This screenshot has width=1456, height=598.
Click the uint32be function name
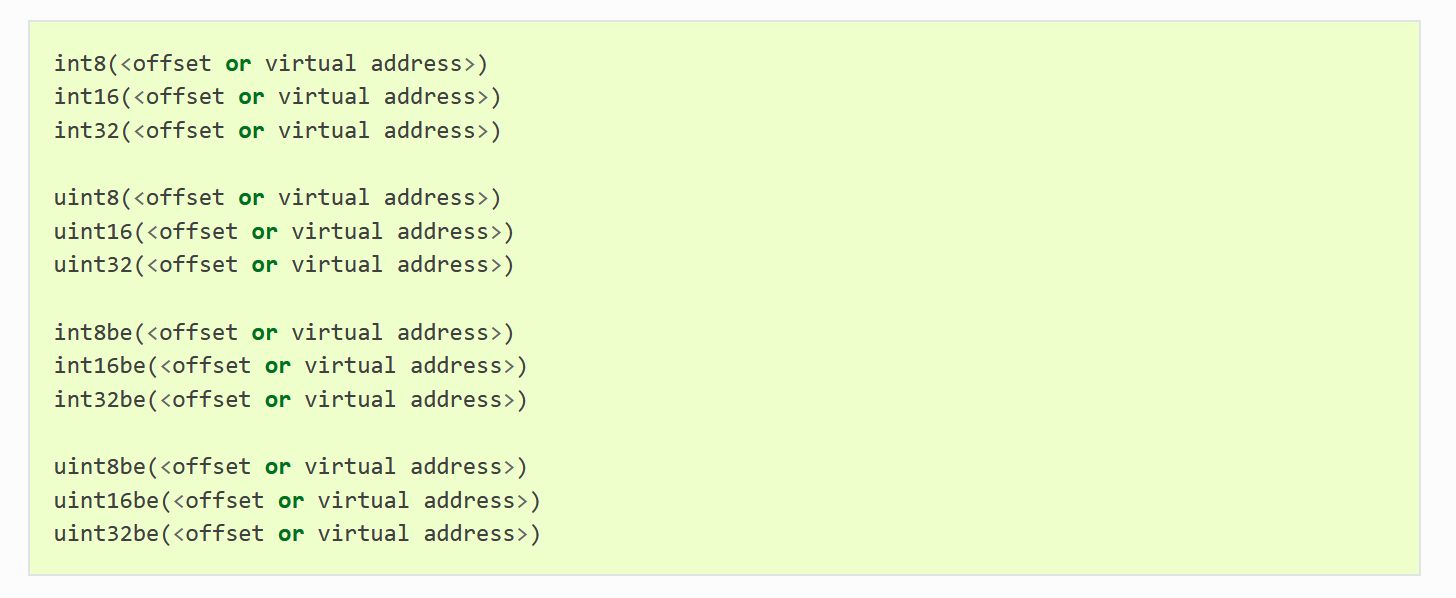(107, 534)
